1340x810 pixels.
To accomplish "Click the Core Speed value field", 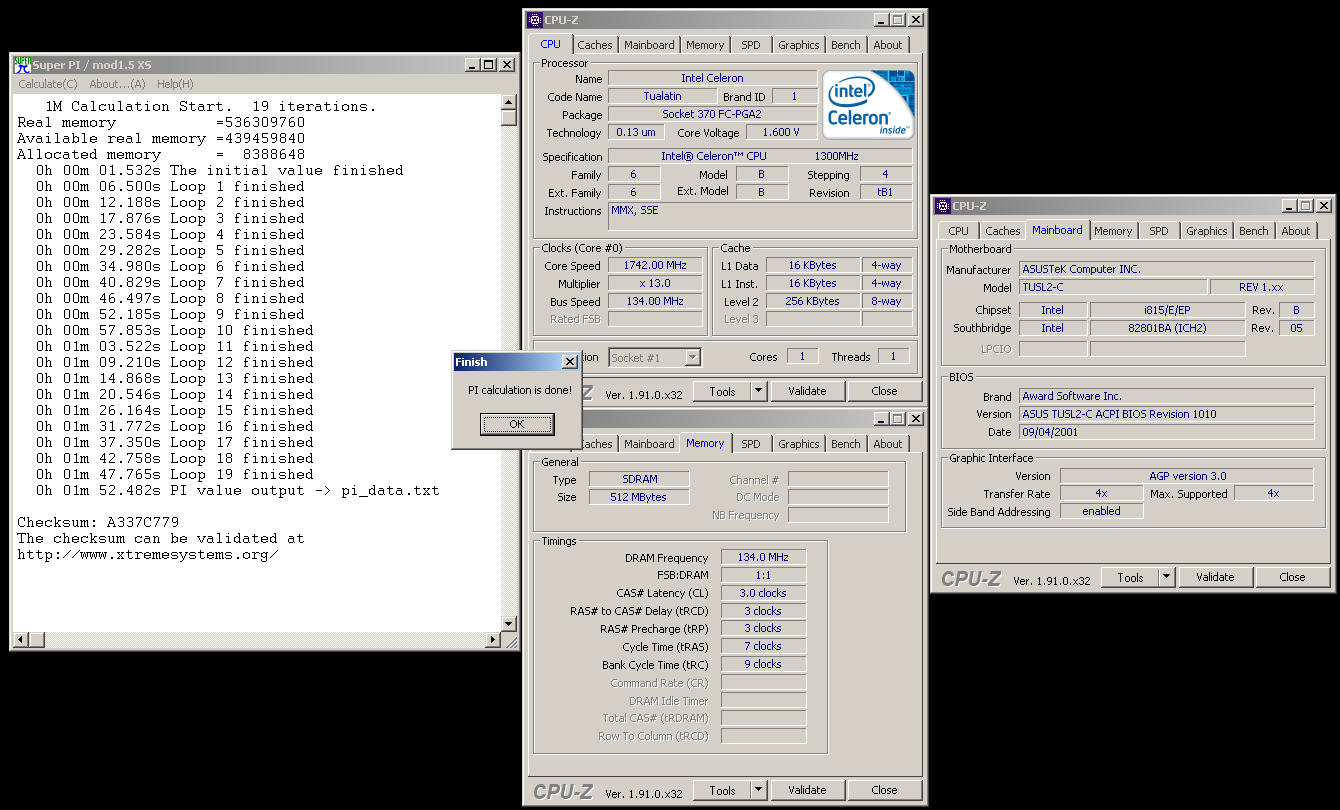I will tap(655, 266).
